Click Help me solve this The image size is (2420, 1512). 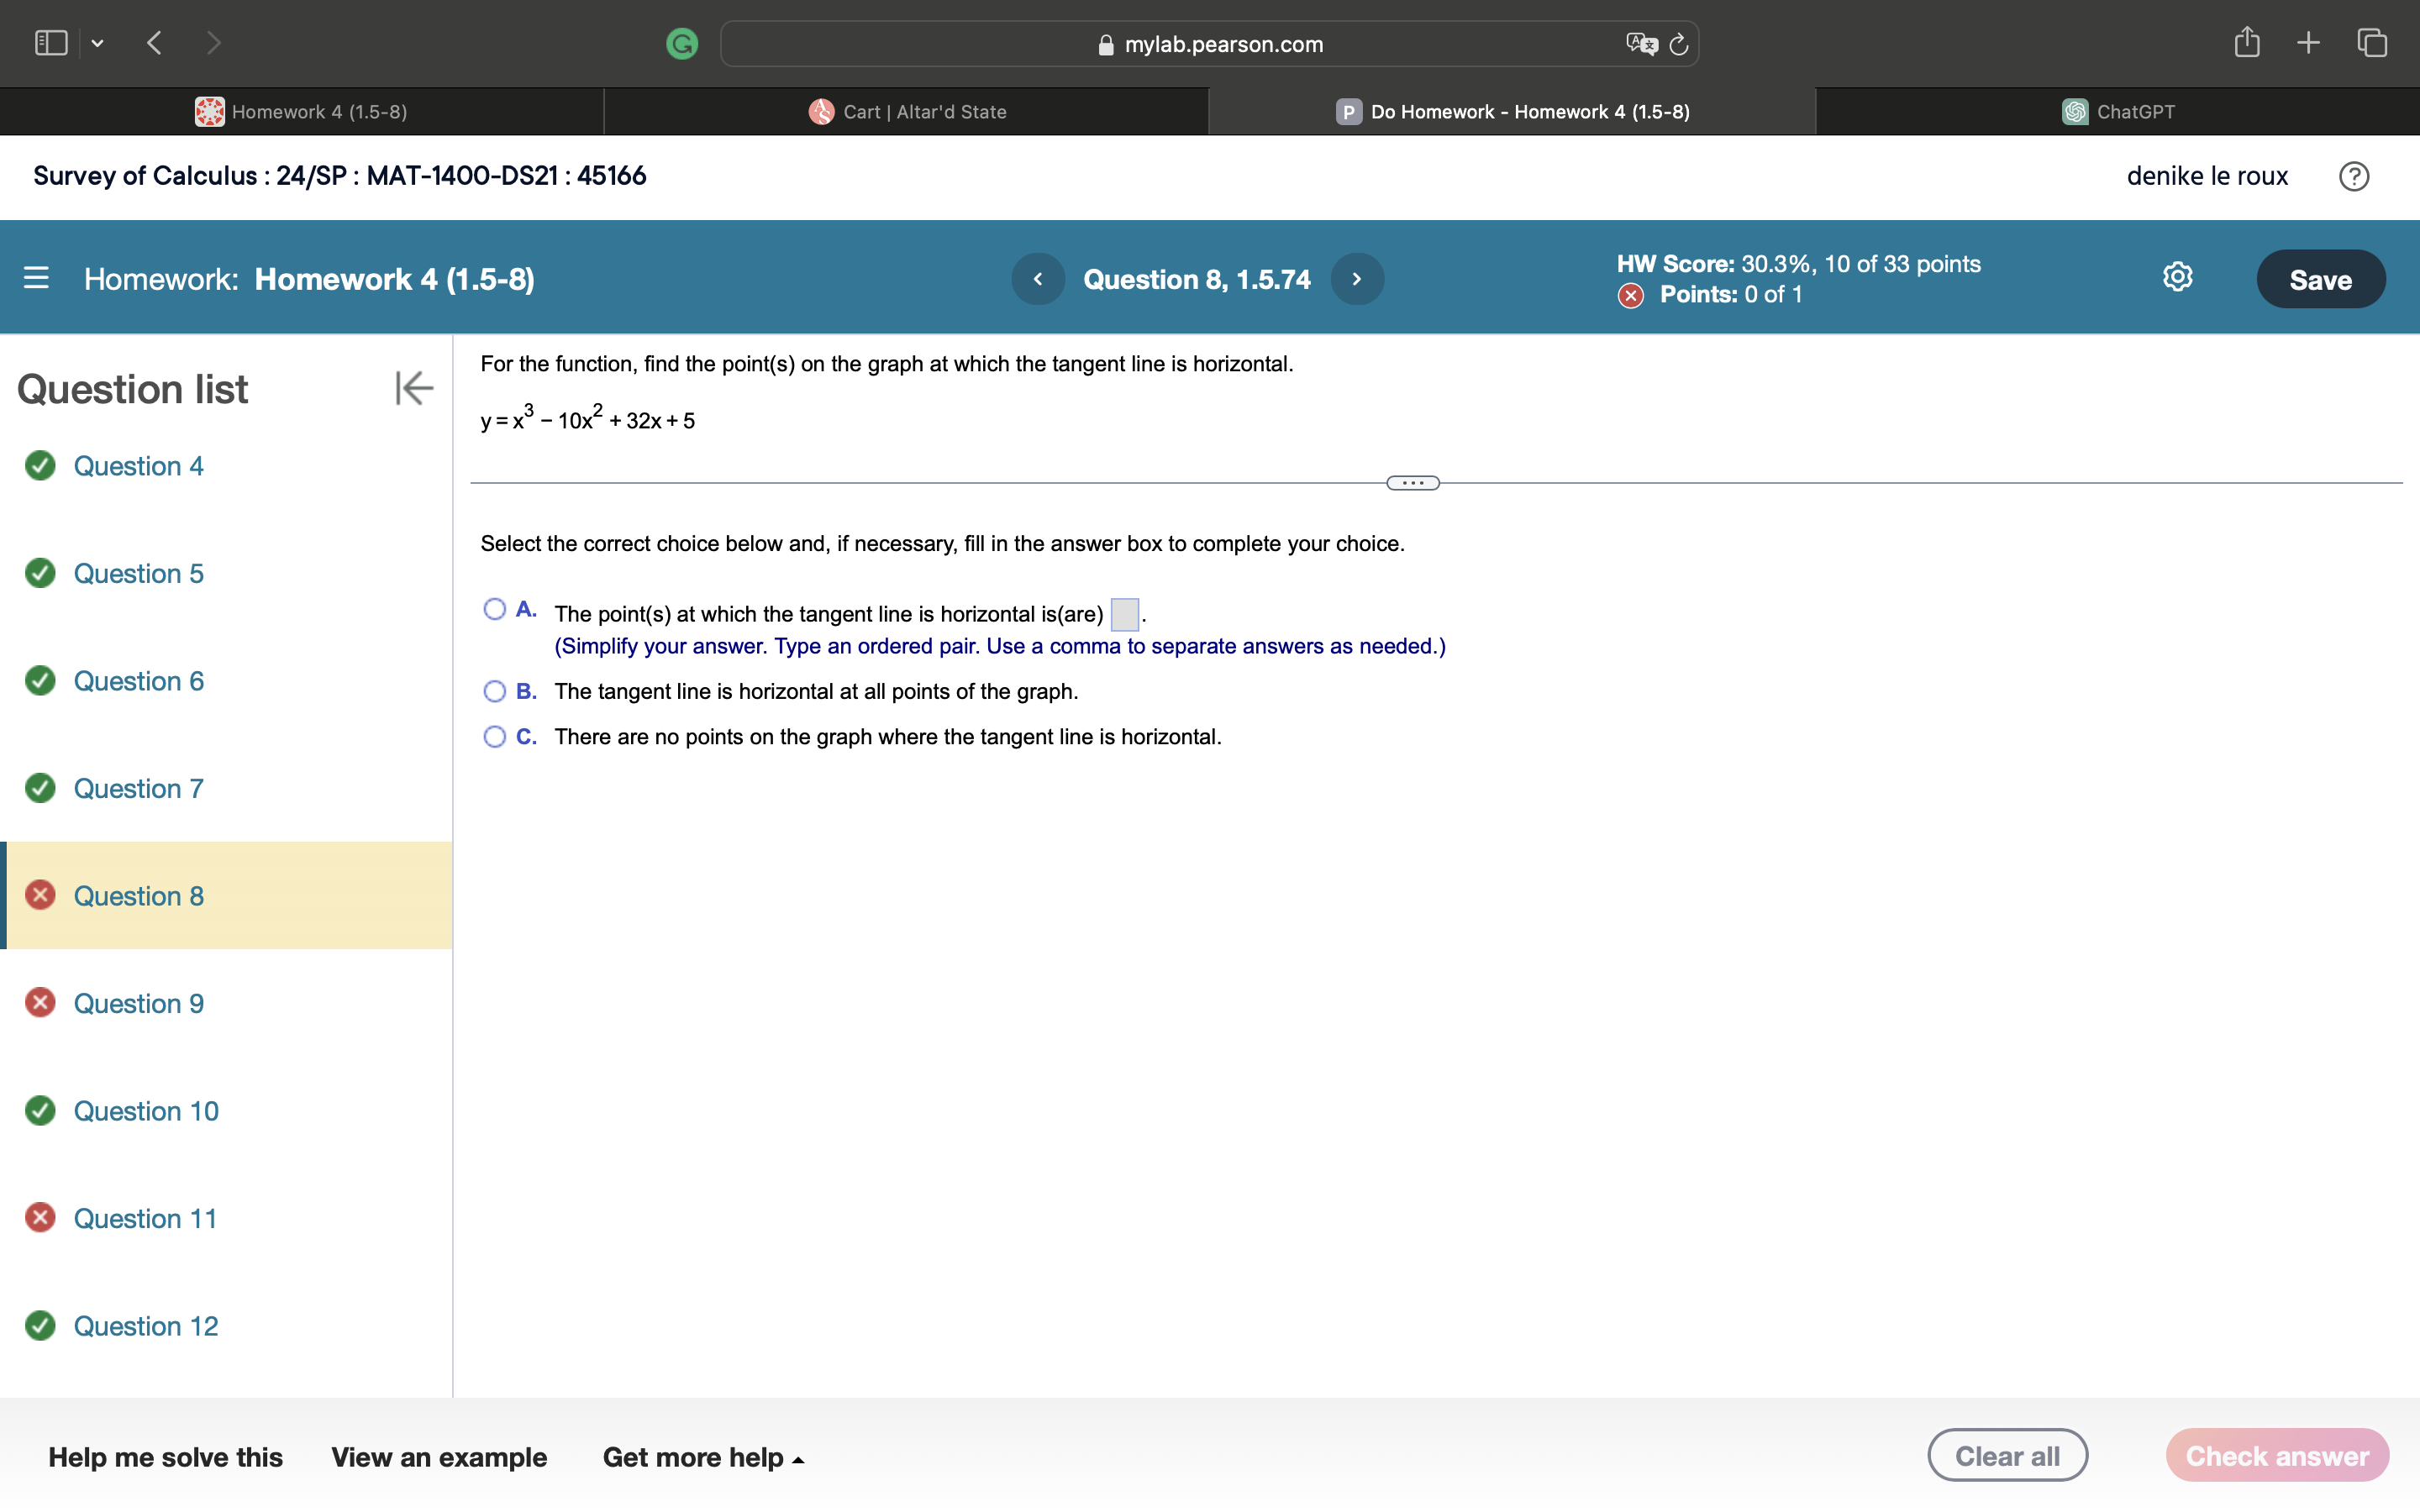[x=165, y=1457]
